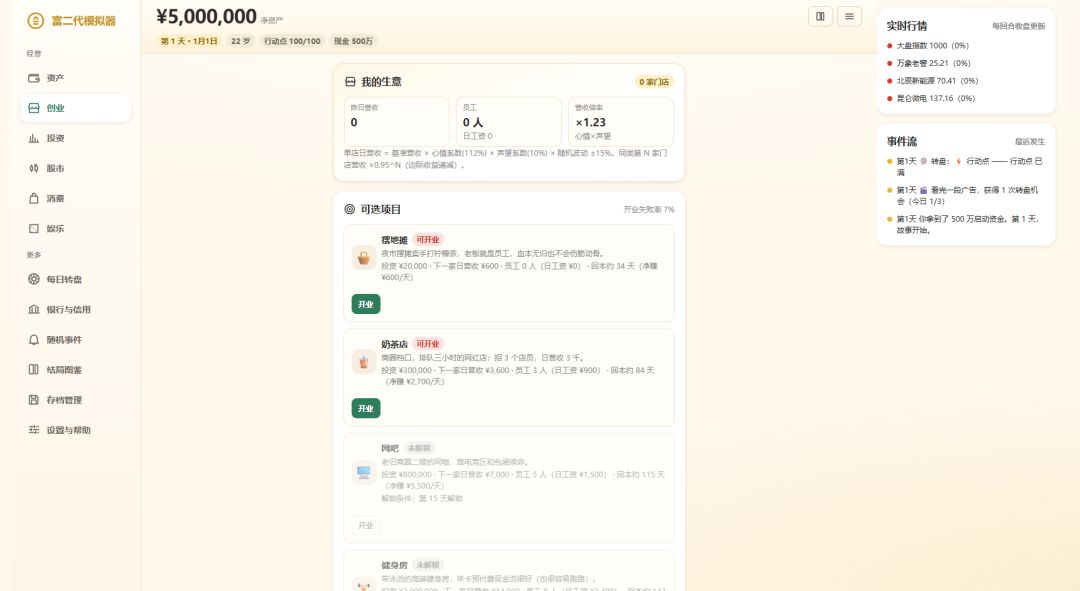Image resolution: width=1080 pixels, height=591 pixels.
Task: Click the 消费 shopping bag icon
Action: point(34,198)
